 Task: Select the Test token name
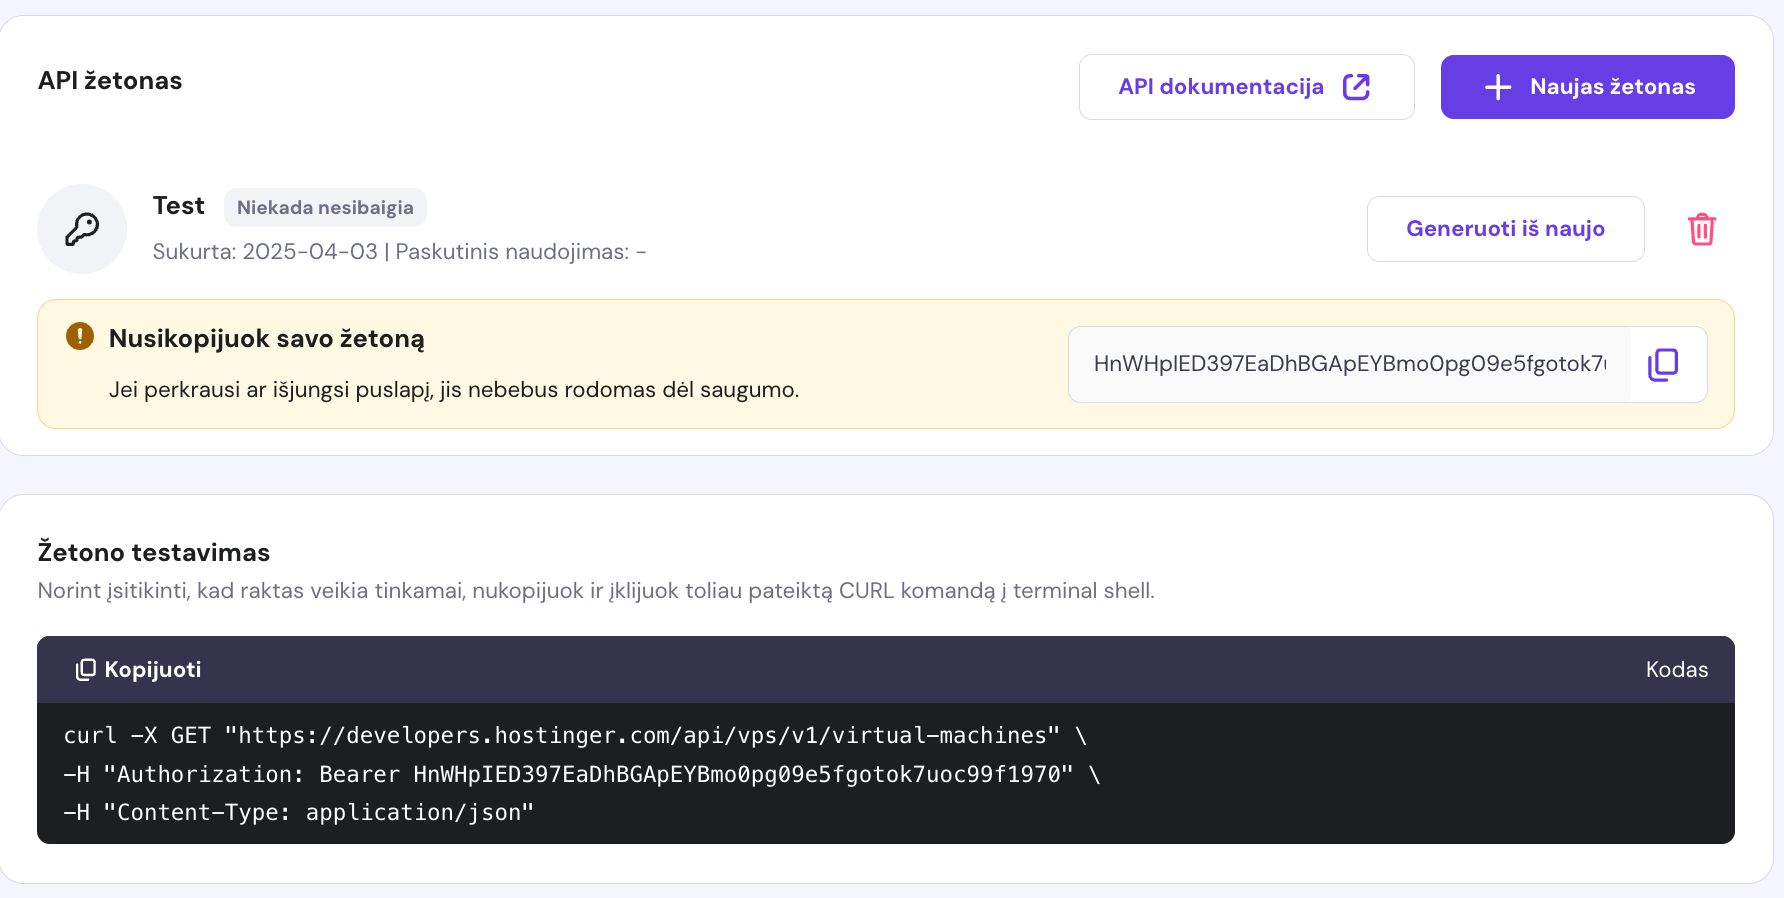click(x=178, y=206)
